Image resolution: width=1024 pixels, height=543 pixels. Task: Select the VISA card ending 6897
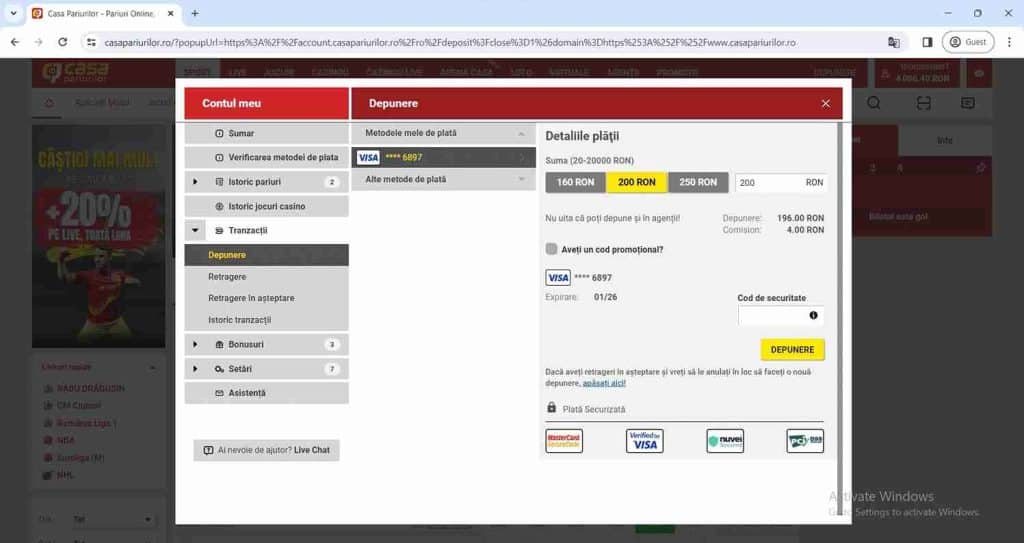(443, 157)
